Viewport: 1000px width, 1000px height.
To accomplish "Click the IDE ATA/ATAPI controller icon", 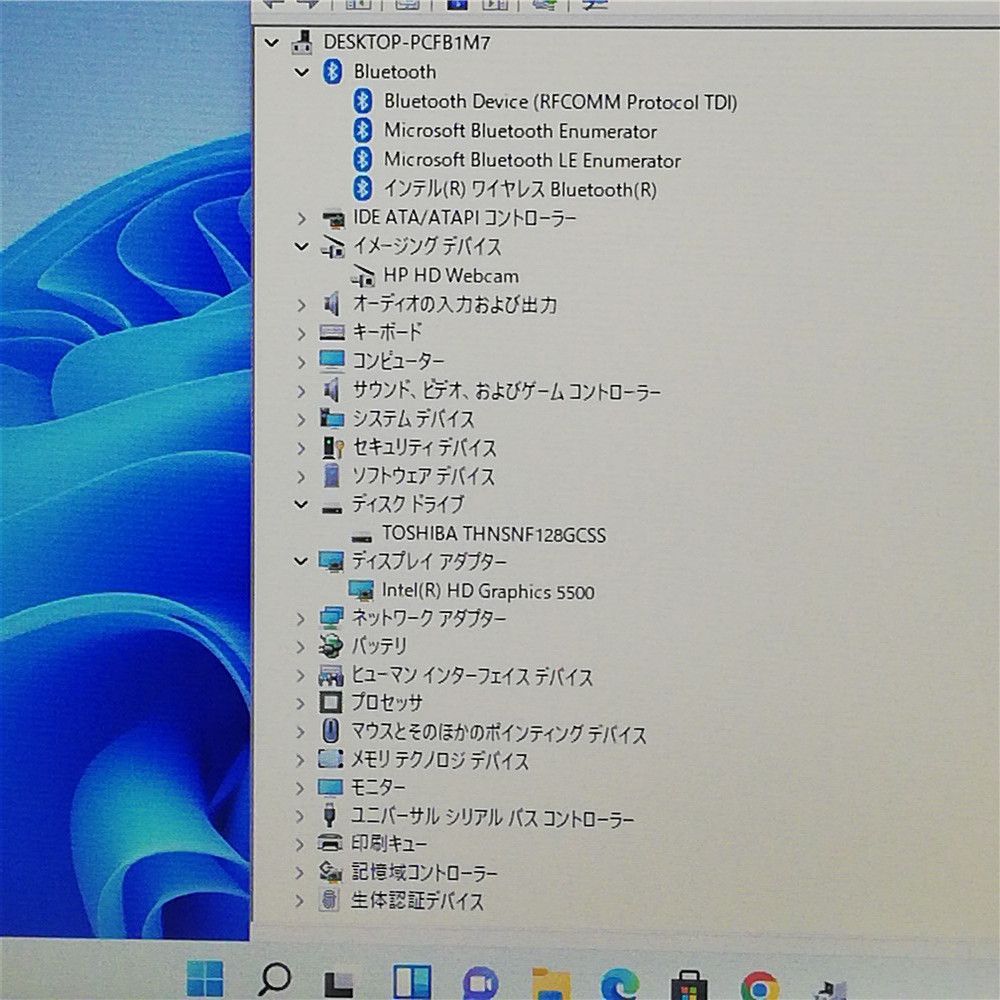I will (x=333, y=219).
